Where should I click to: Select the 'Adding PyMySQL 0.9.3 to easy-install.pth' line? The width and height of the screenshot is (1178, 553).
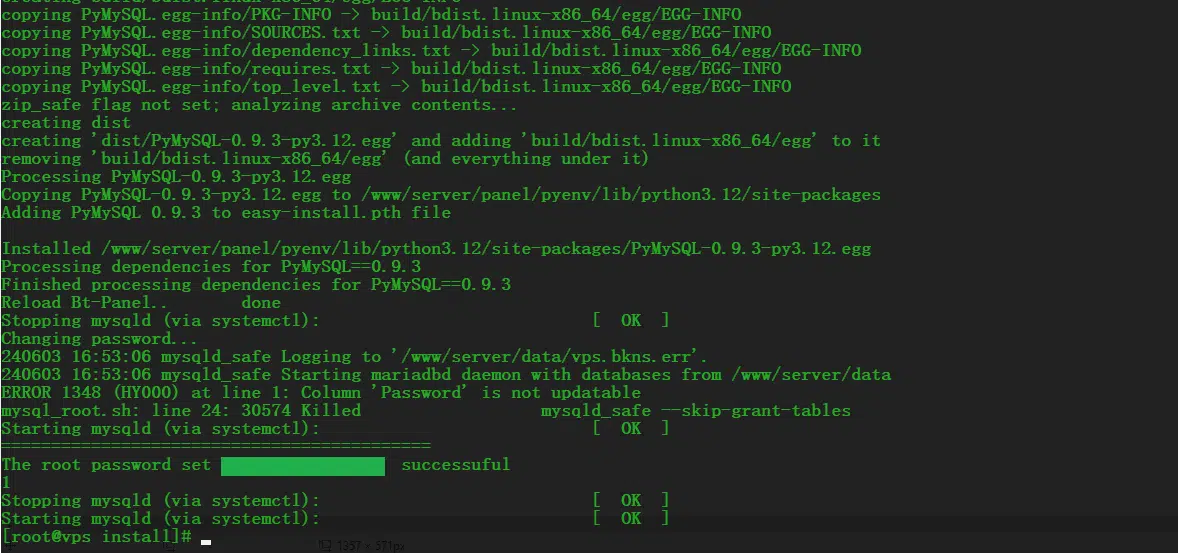226,213
